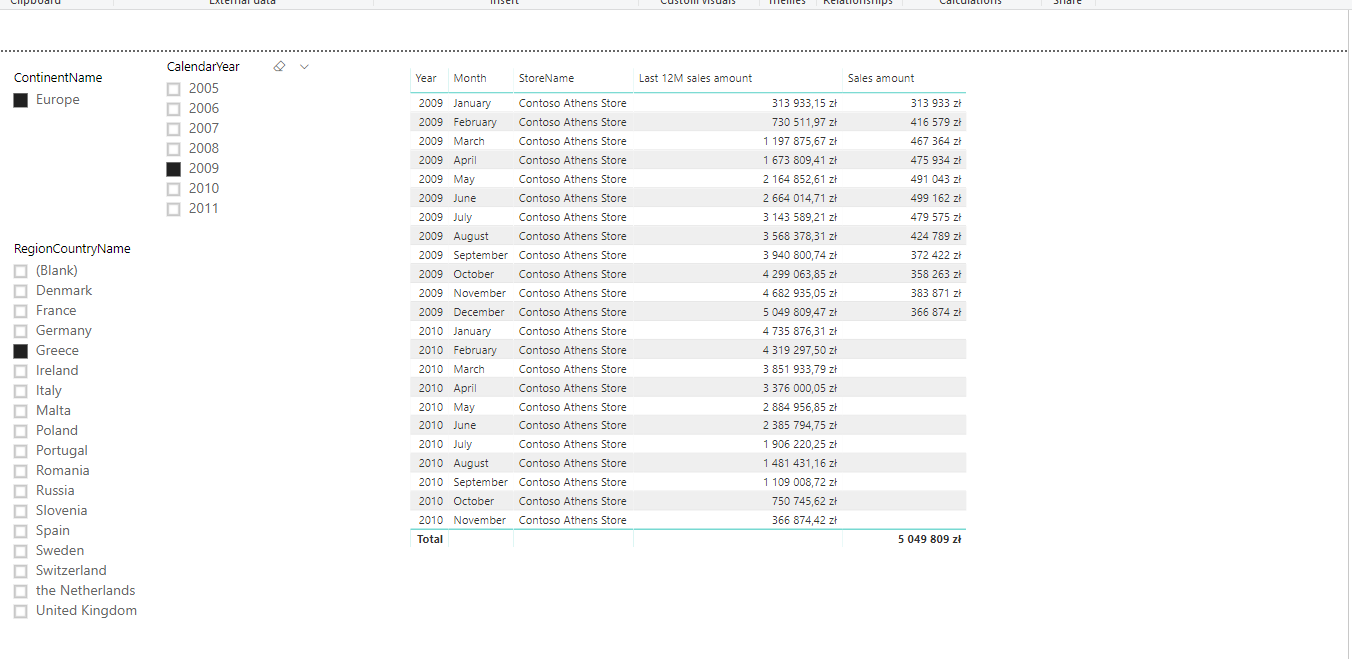
Task: Click the 2010 November Month cell
Action: coord(480,520)
